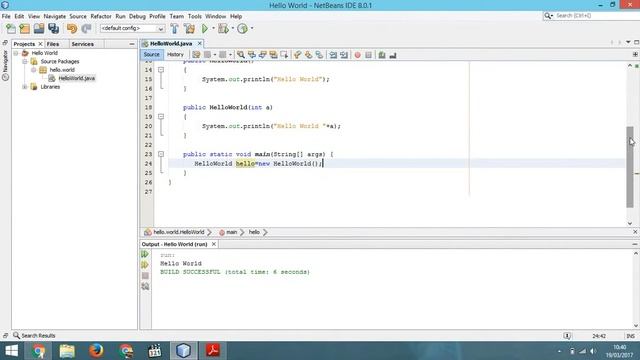The width and height of the screenshot is (640, 360).
Task: Click the Shift Line Right icon
Action: (x=344, y=55)
